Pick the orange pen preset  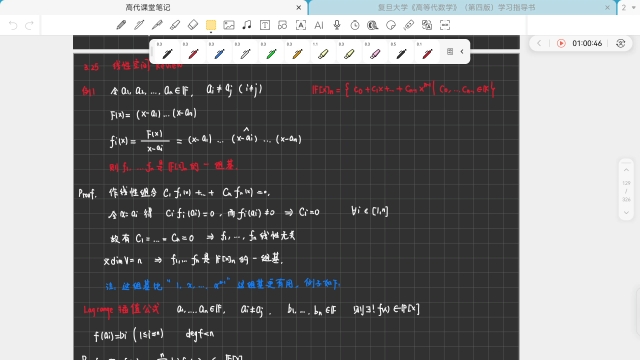(297, 52)
